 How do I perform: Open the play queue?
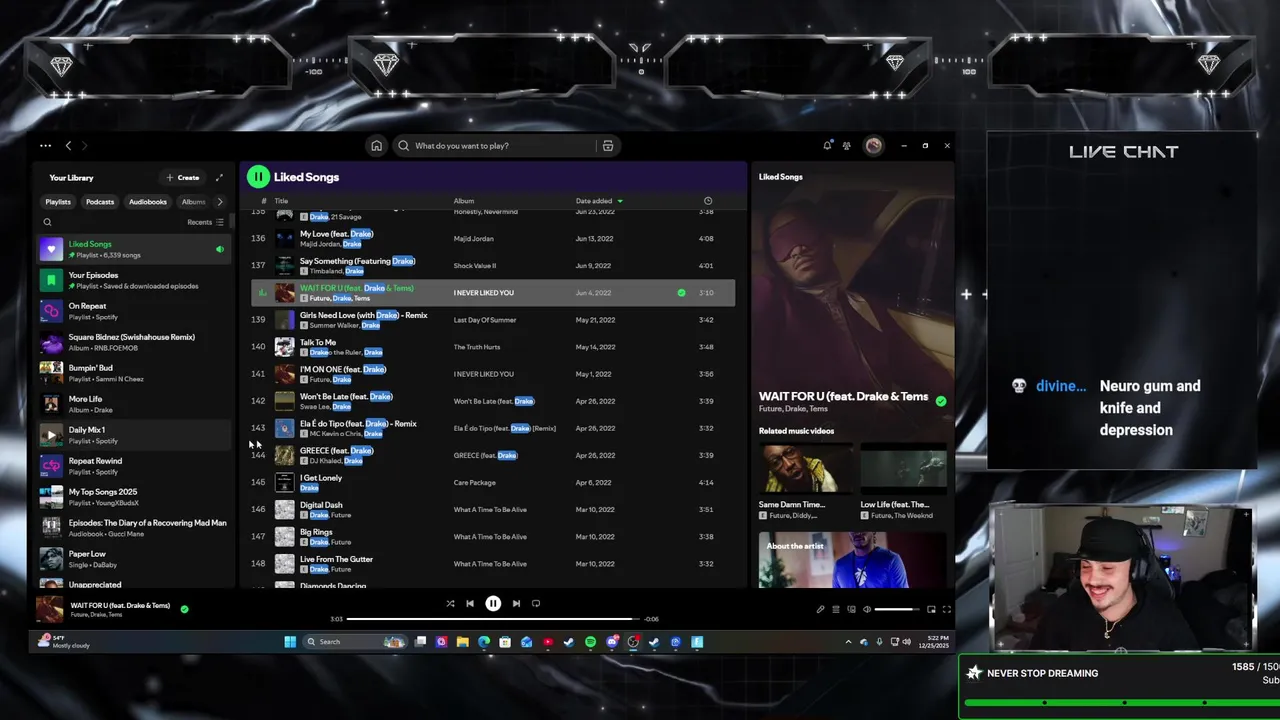pos(836,609)
